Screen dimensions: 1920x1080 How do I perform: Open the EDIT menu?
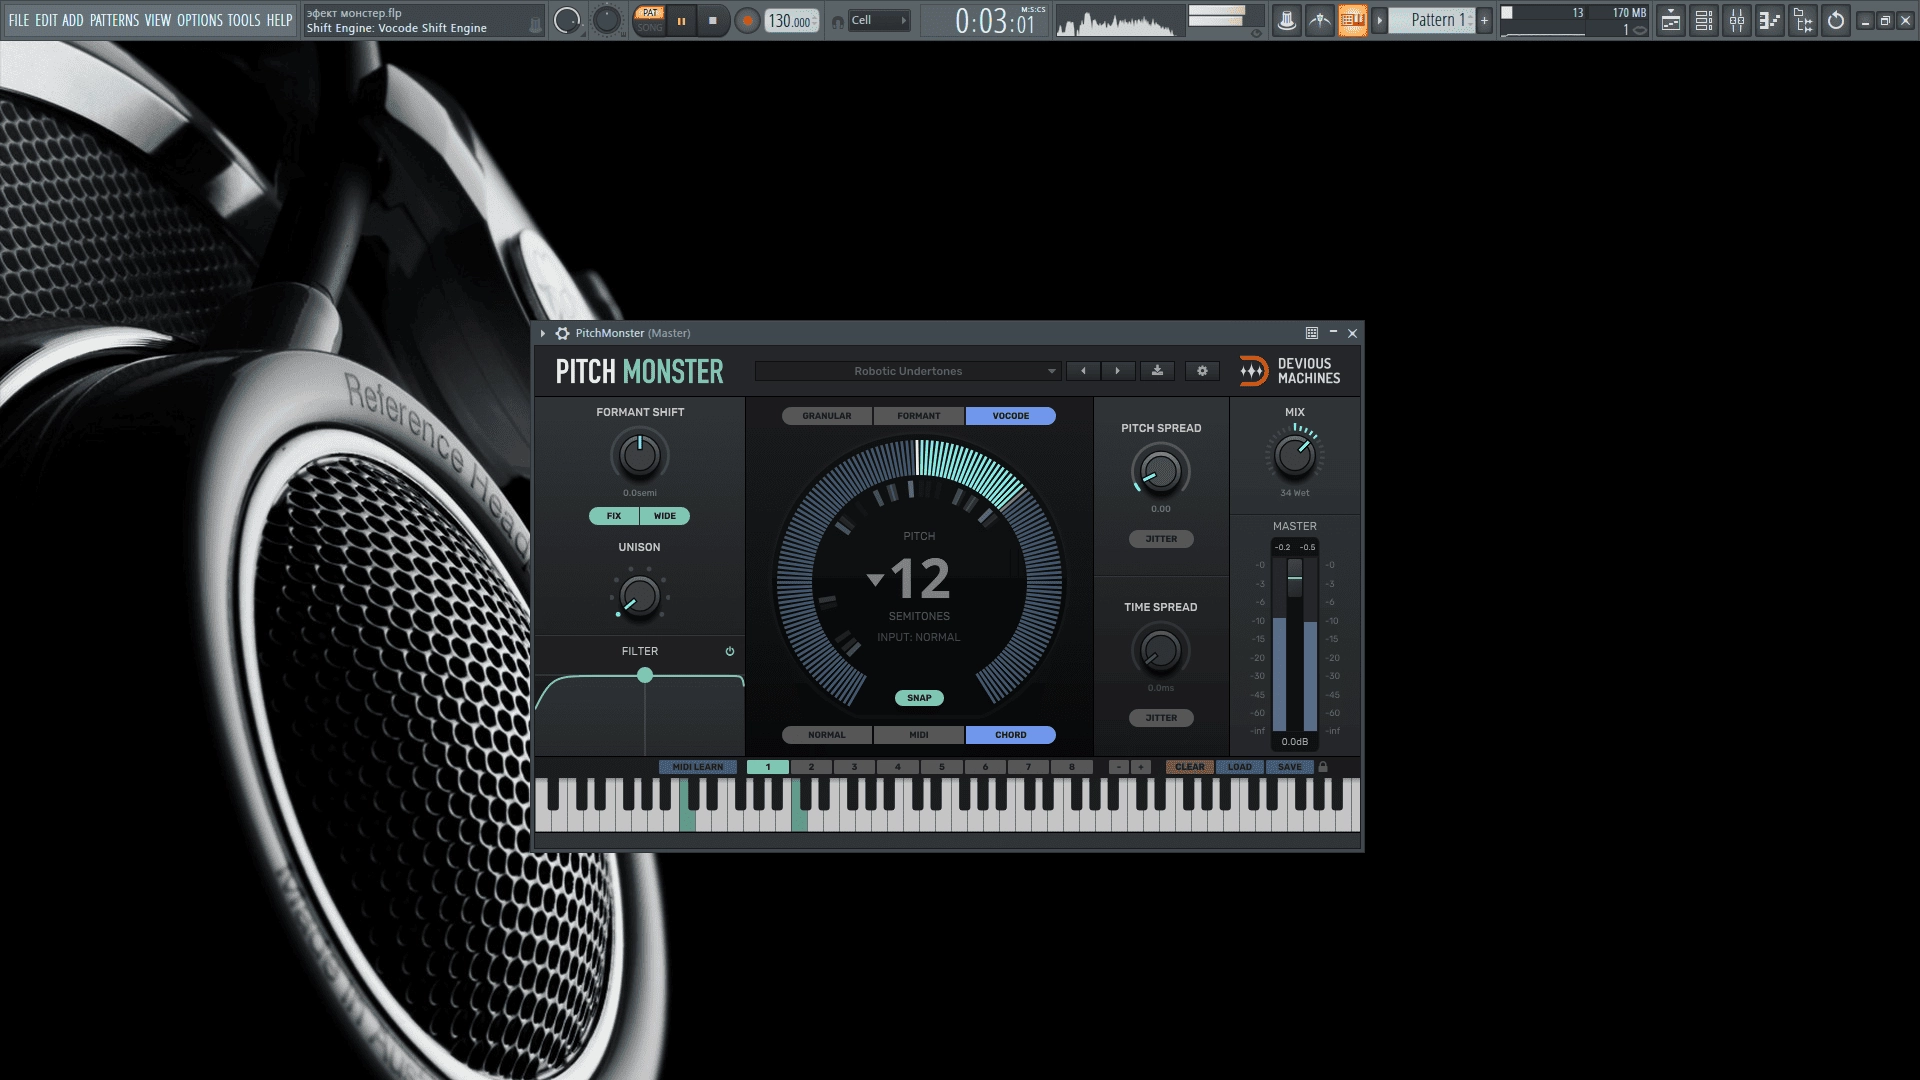pyautogui.click(x=46, y=20)
